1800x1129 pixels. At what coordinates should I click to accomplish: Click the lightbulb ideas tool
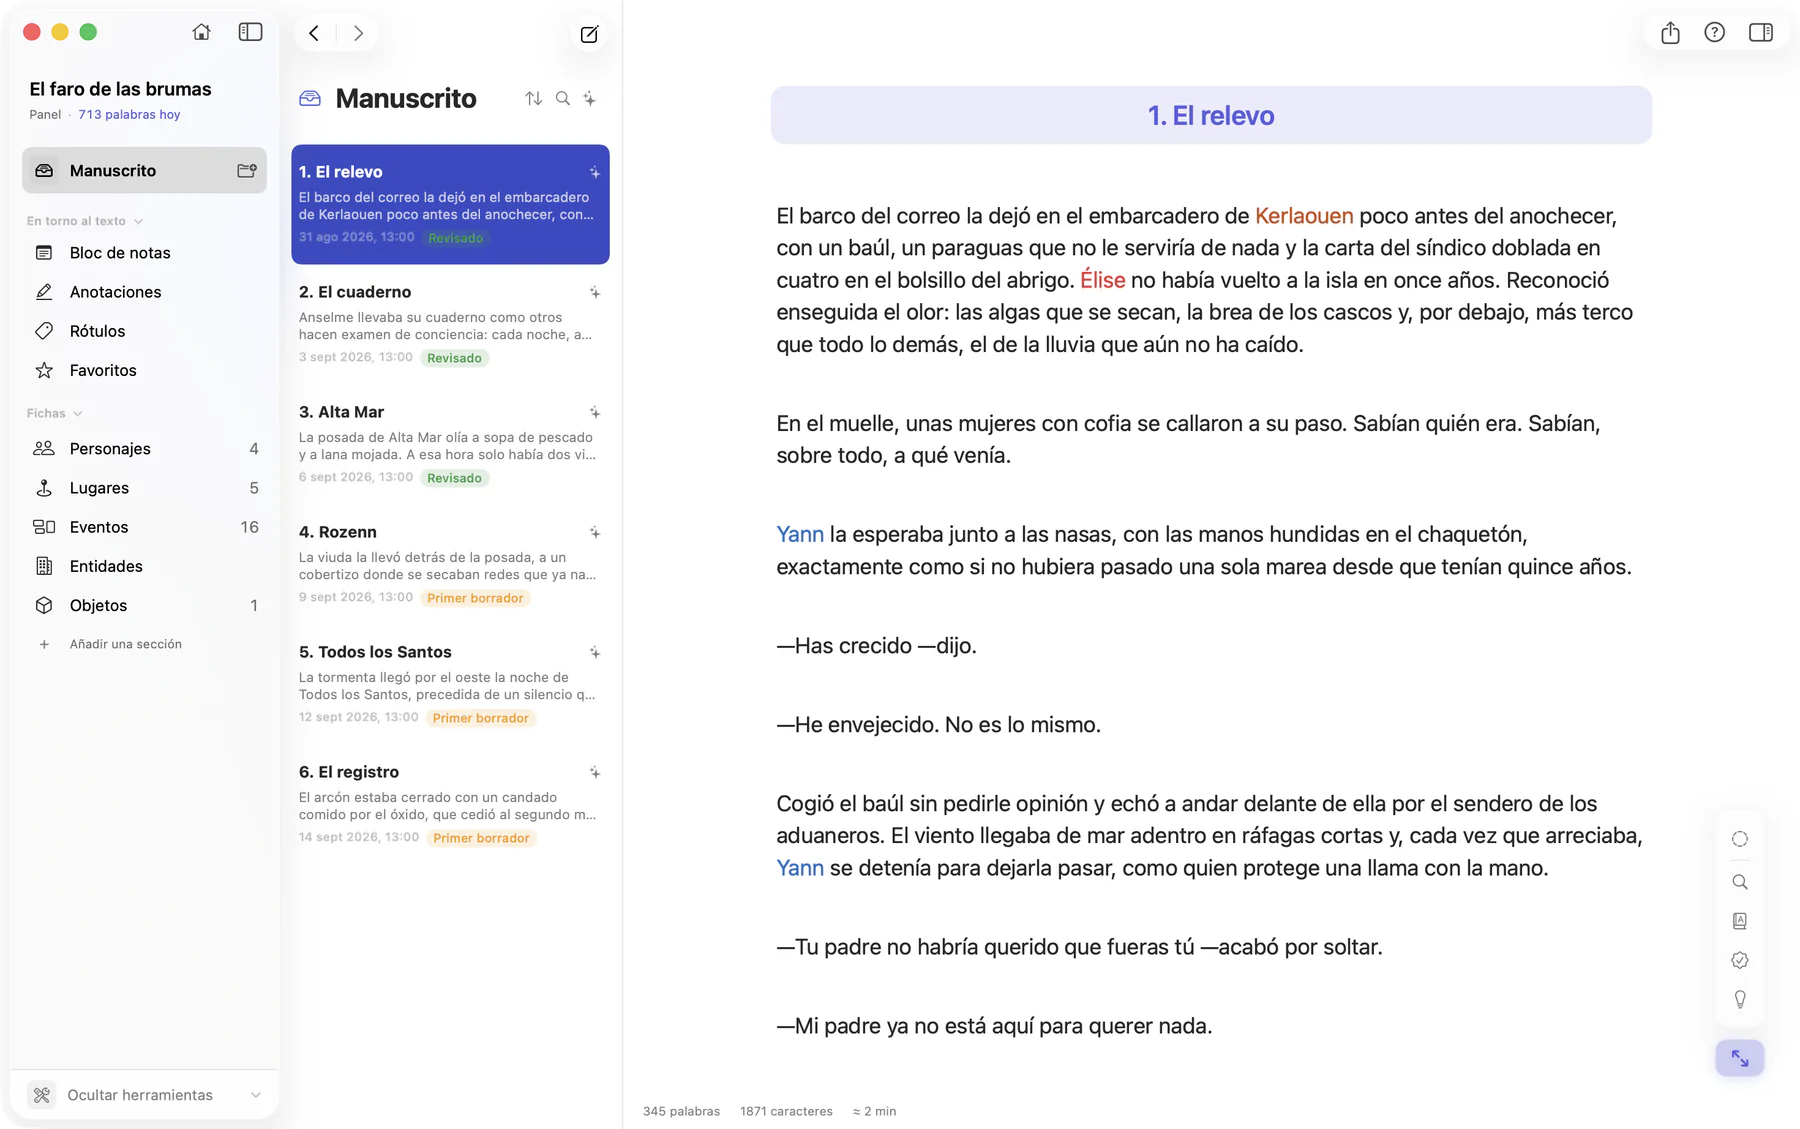coord(1740,999)
